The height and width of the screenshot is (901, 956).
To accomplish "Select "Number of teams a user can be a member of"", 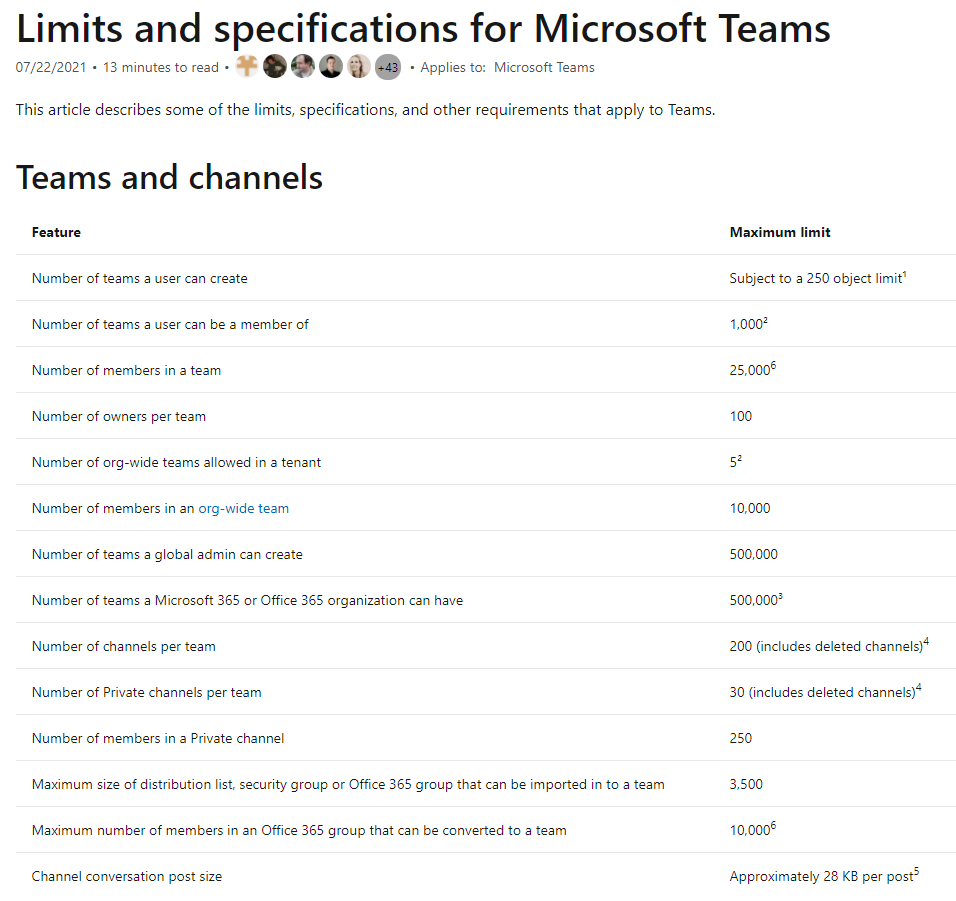I will click(x=170, y=324).
